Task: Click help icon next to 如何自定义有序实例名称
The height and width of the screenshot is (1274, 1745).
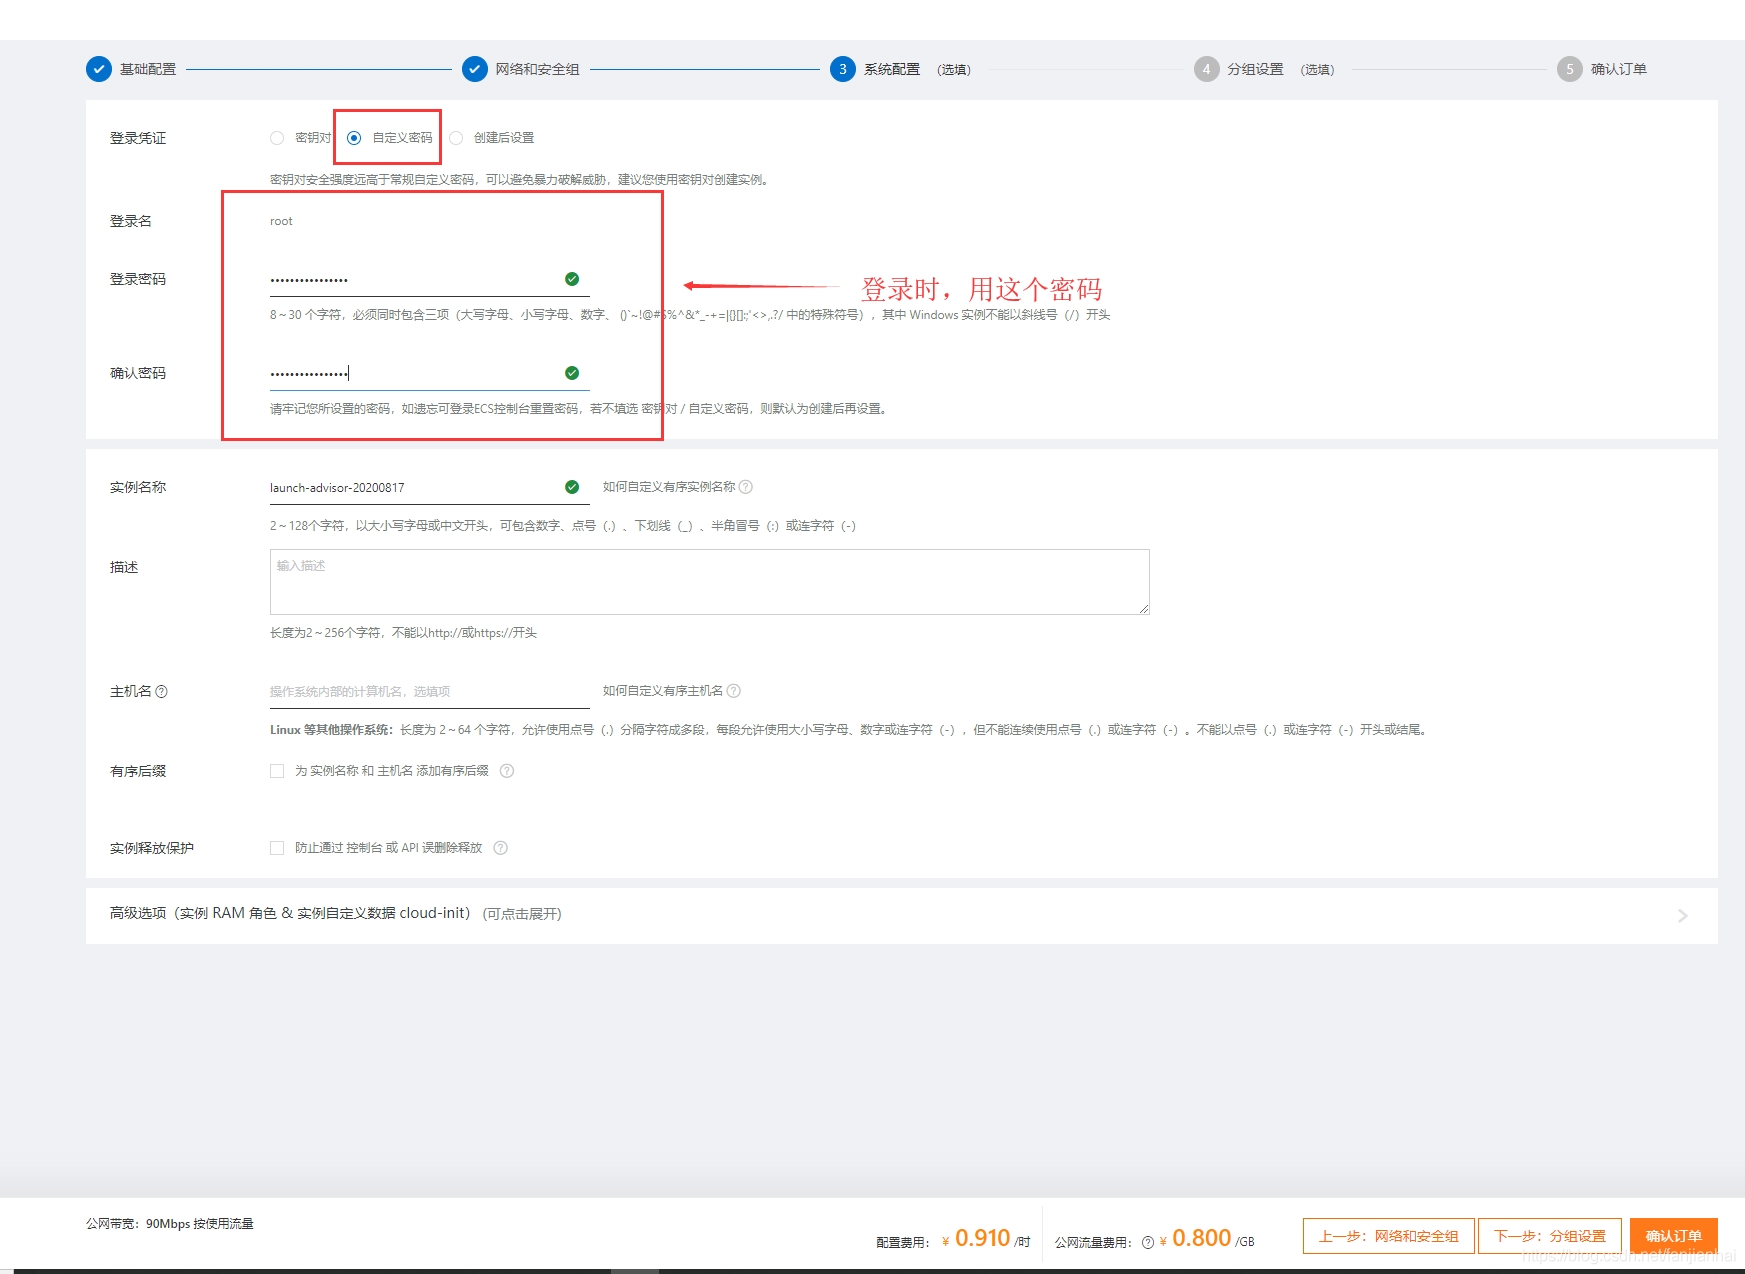Action: pos(746,487)
